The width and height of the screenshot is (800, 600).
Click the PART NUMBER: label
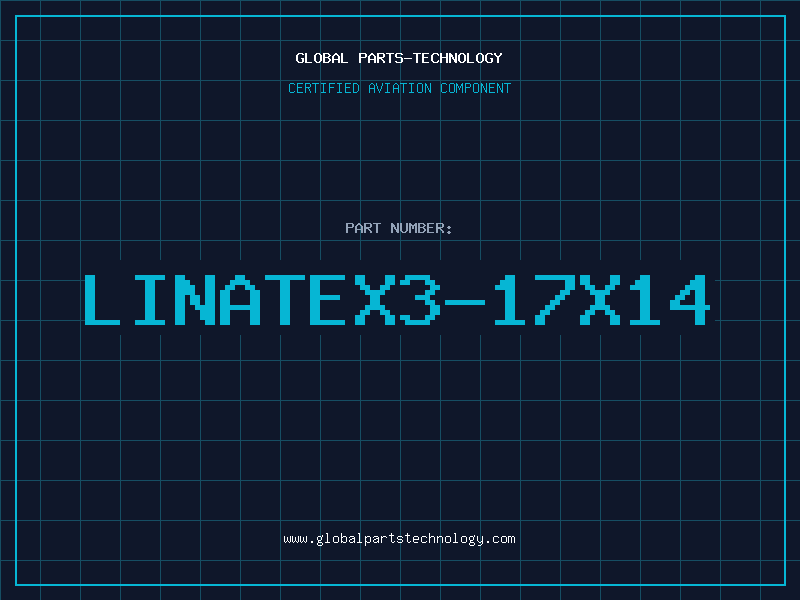tap(398, 228)
